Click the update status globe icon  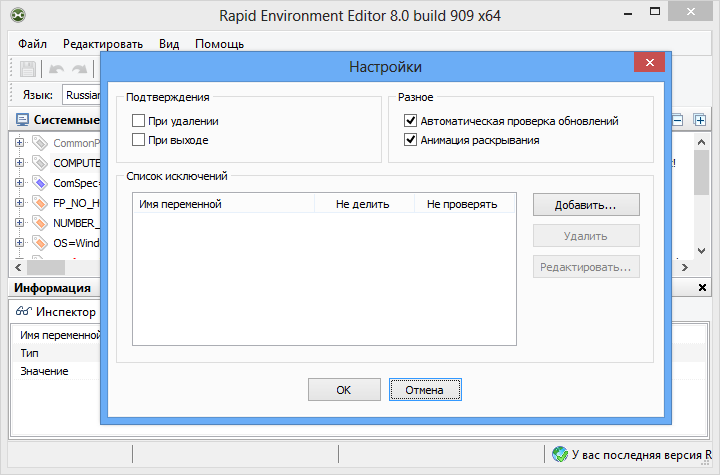pyautogui.click(x=560, y=454)
